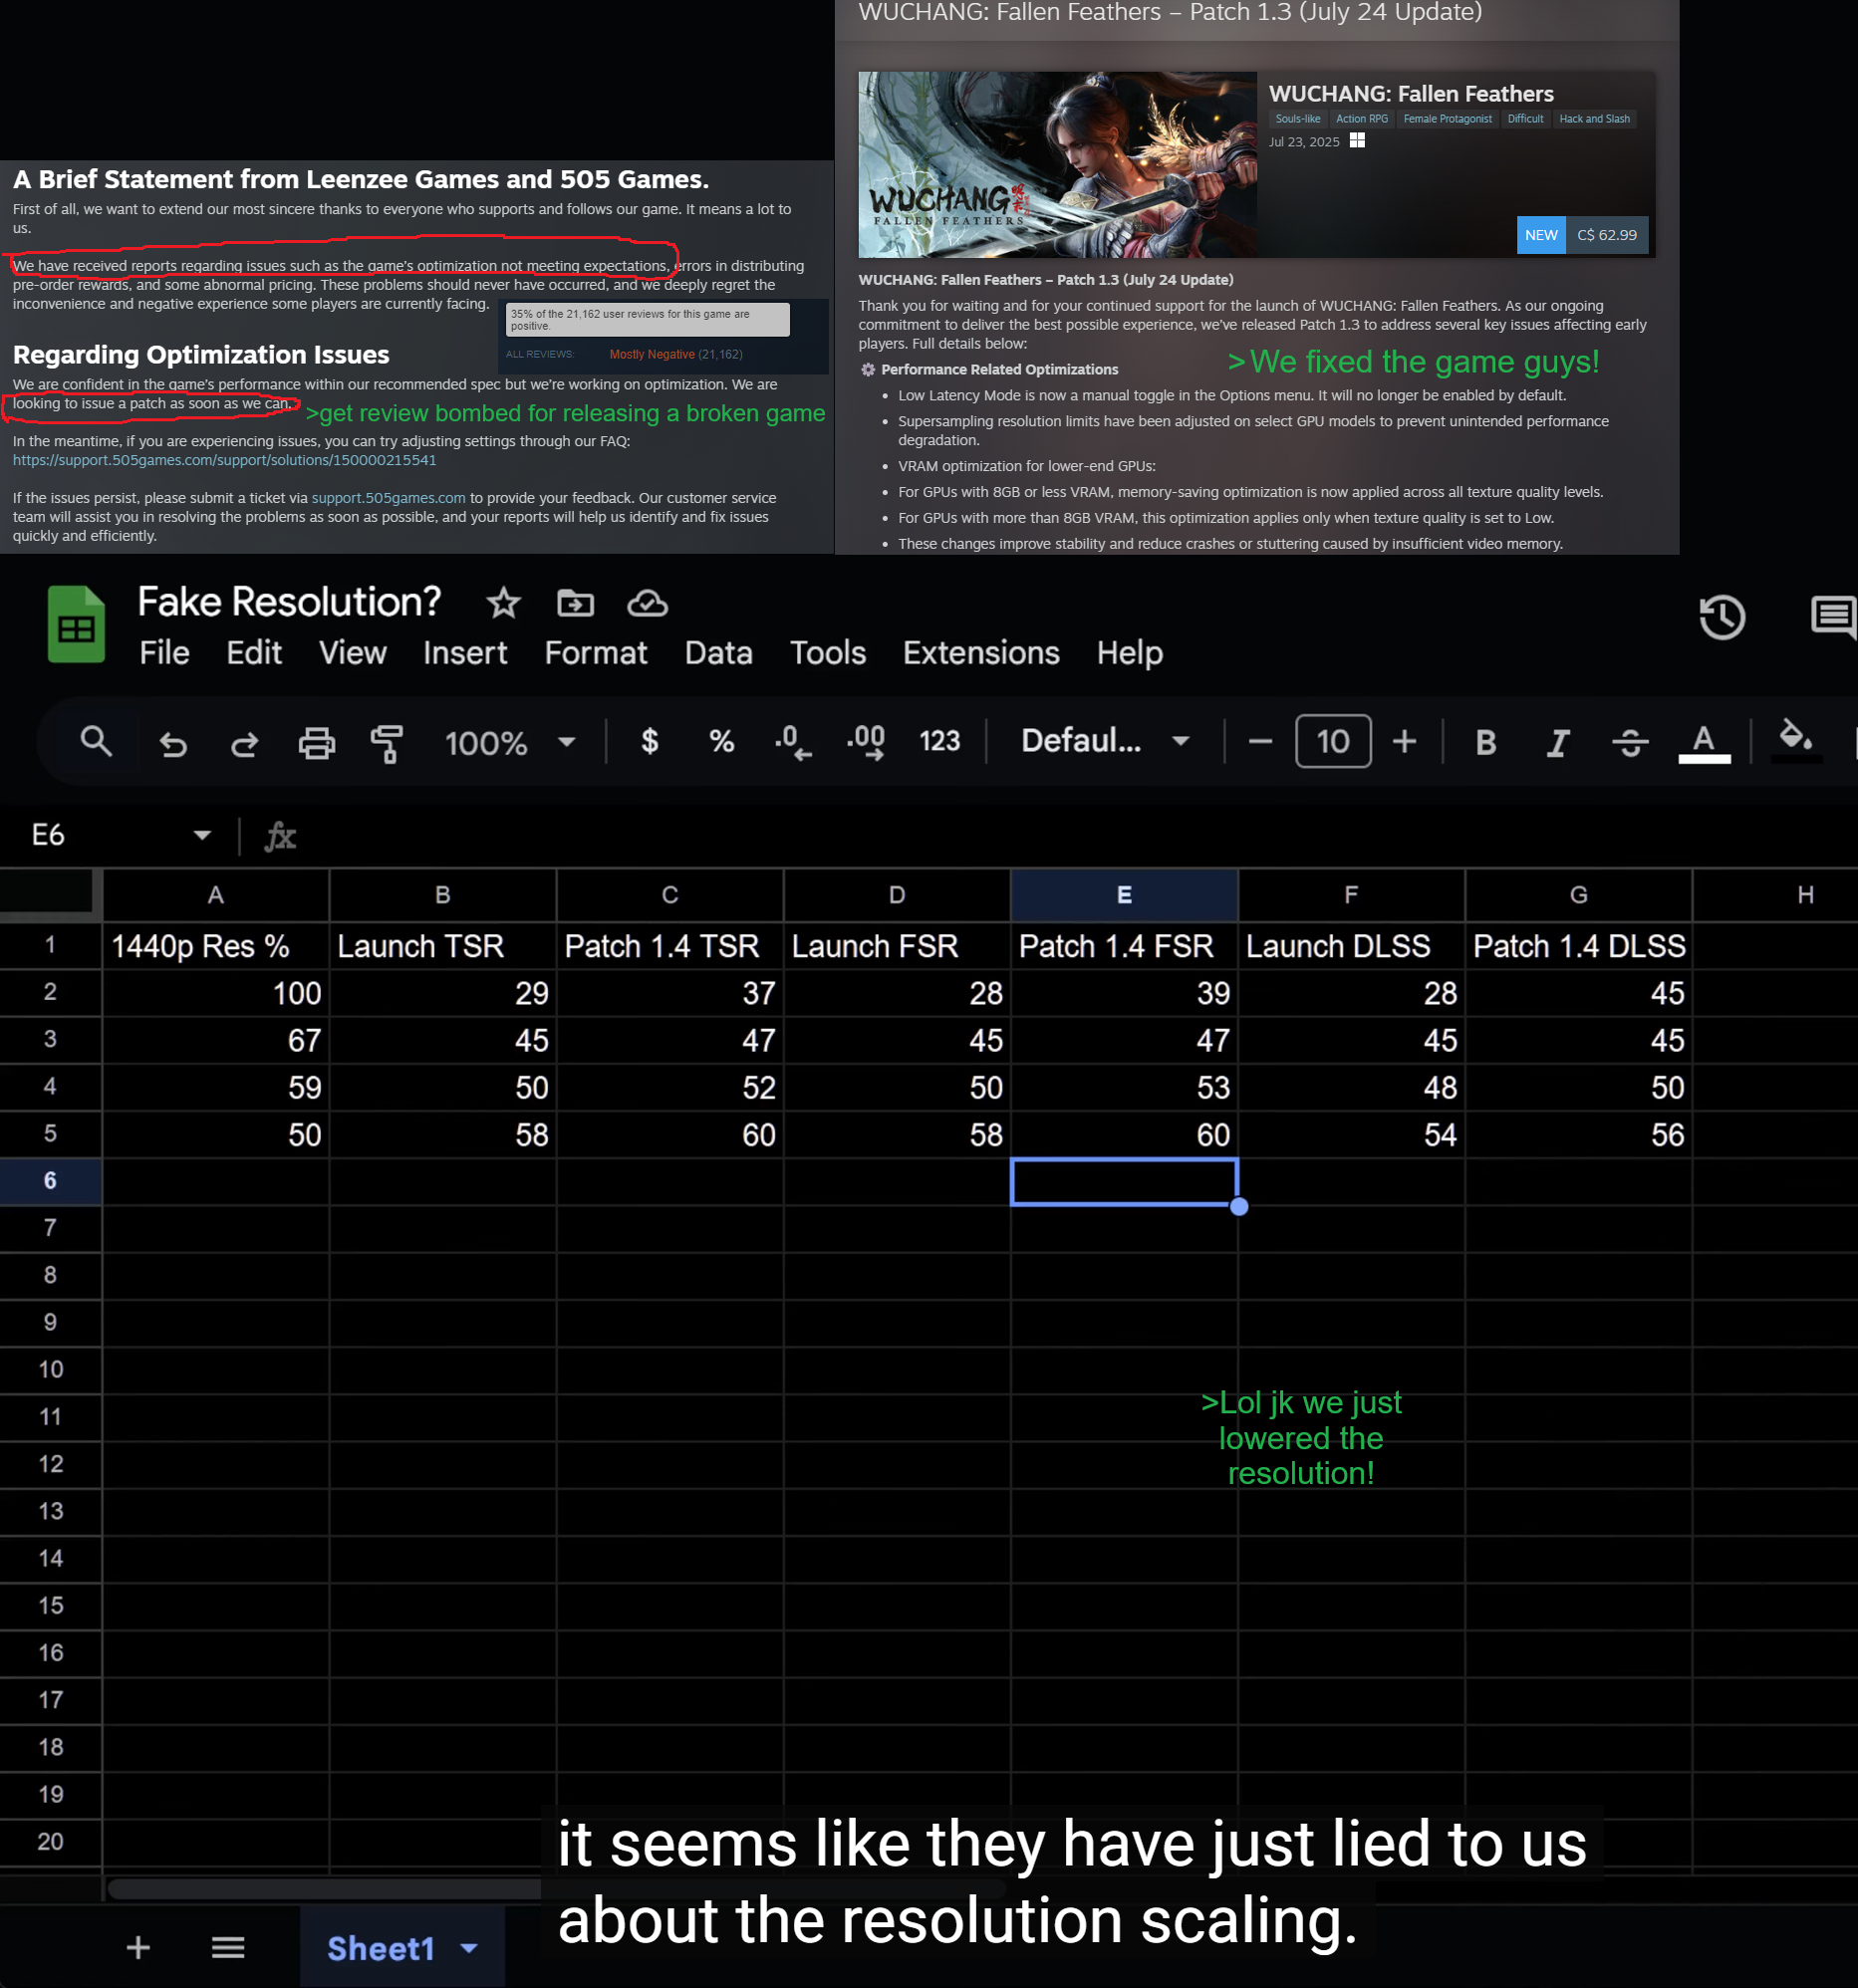Select cell 'Launch DLSS'

click(1351, 945)
